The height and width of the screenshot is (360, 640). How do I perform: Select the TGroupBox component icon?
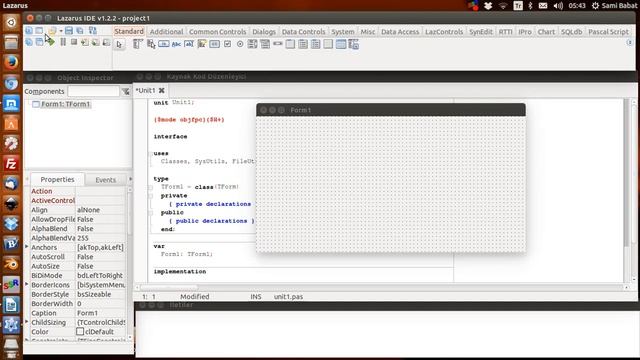(x=290, y=44)
